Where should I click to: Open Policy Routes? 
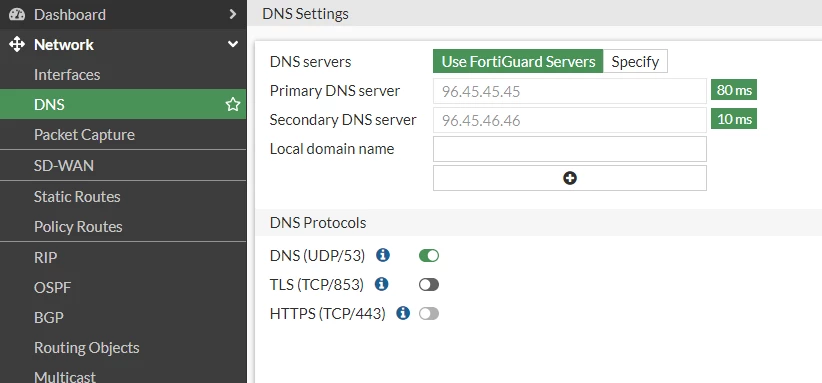(123, 226)
